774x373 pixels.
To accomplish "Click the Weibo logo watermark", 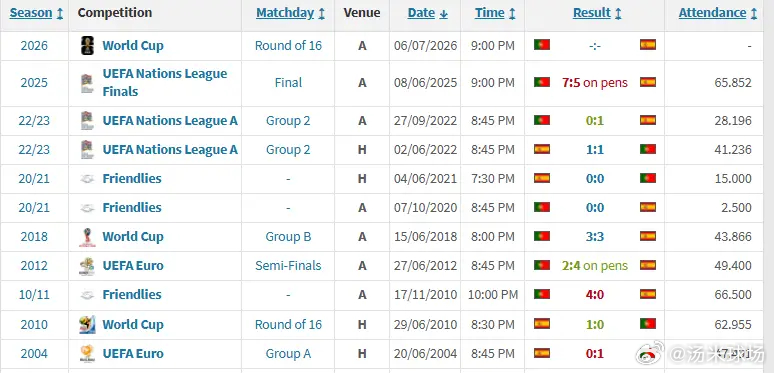I will tap(651, 354).
